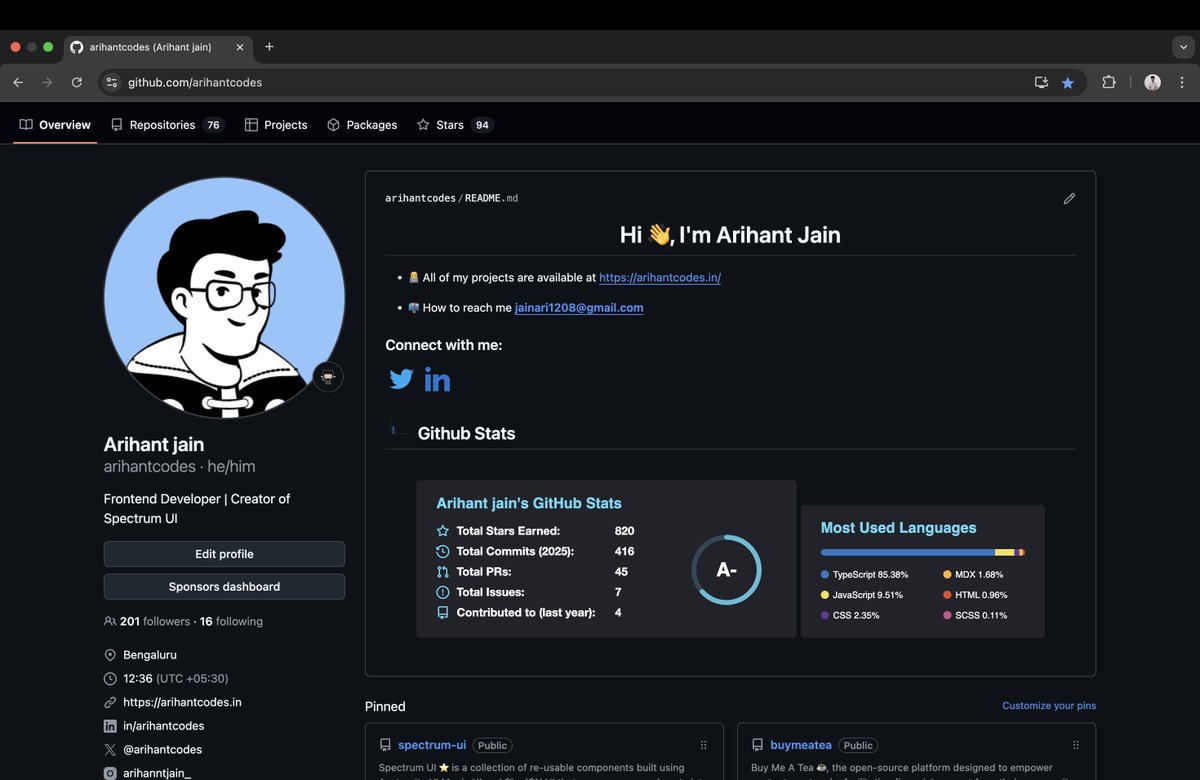This screenshot has width=1200, height=780.
Task: Click the pink SCSS color dot
Action: 947,615
